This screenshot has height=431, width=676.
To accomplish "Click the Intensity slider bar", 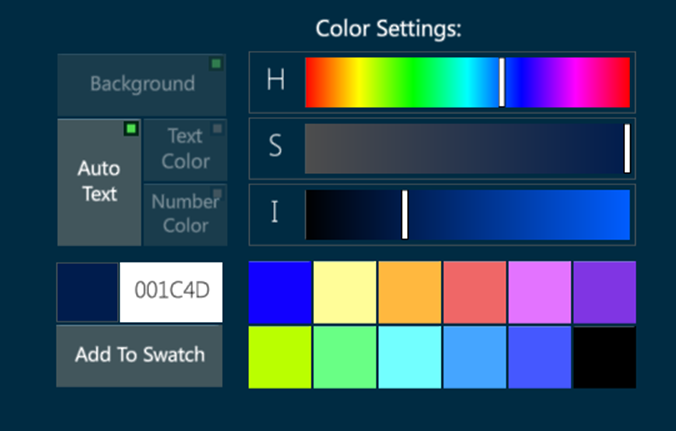I will (467, 215).
